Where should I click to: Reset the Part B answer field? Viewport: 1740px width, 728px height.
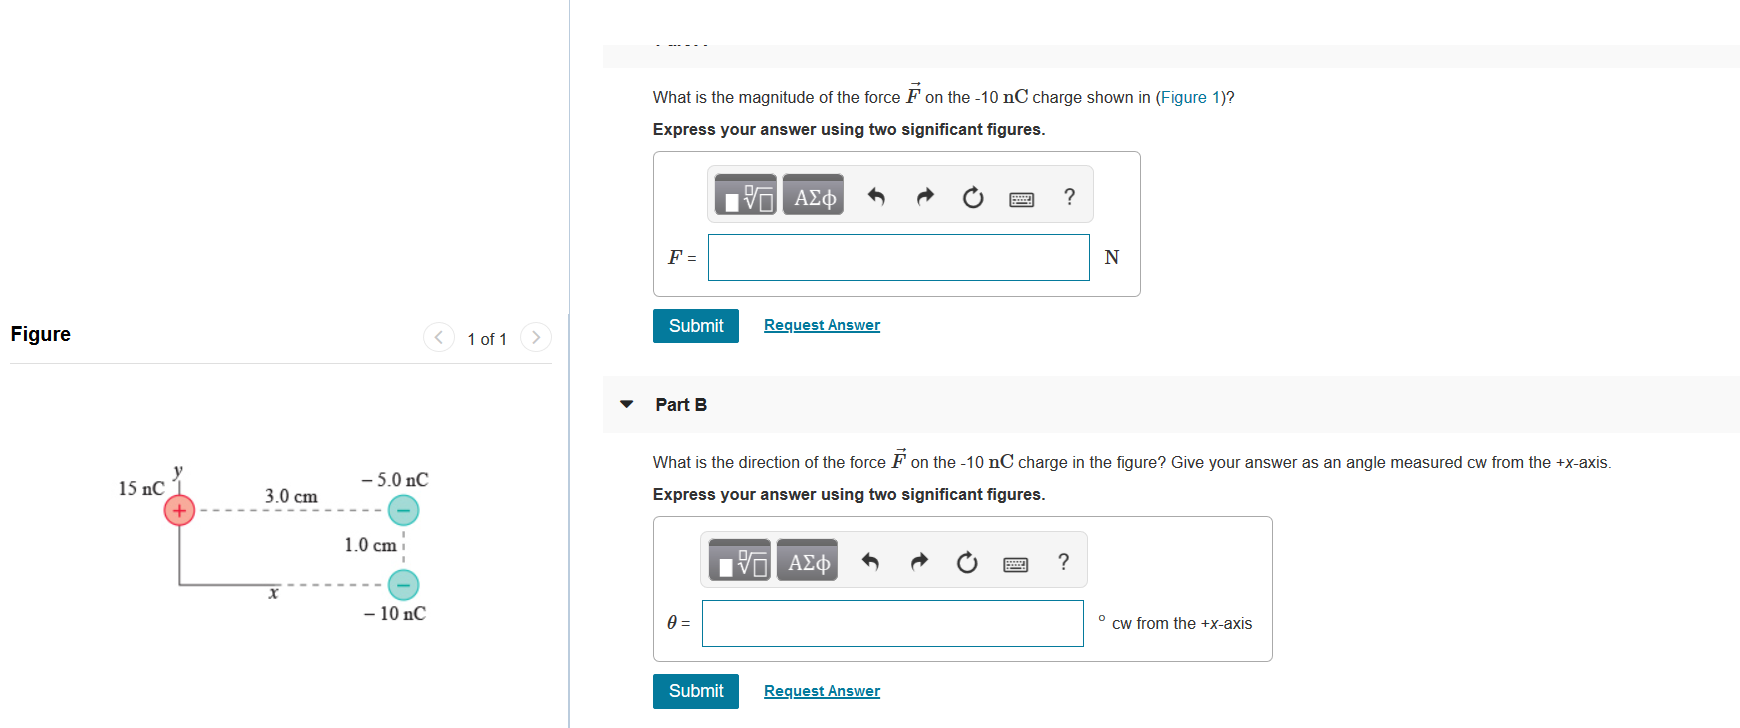(x=967, y=563)
